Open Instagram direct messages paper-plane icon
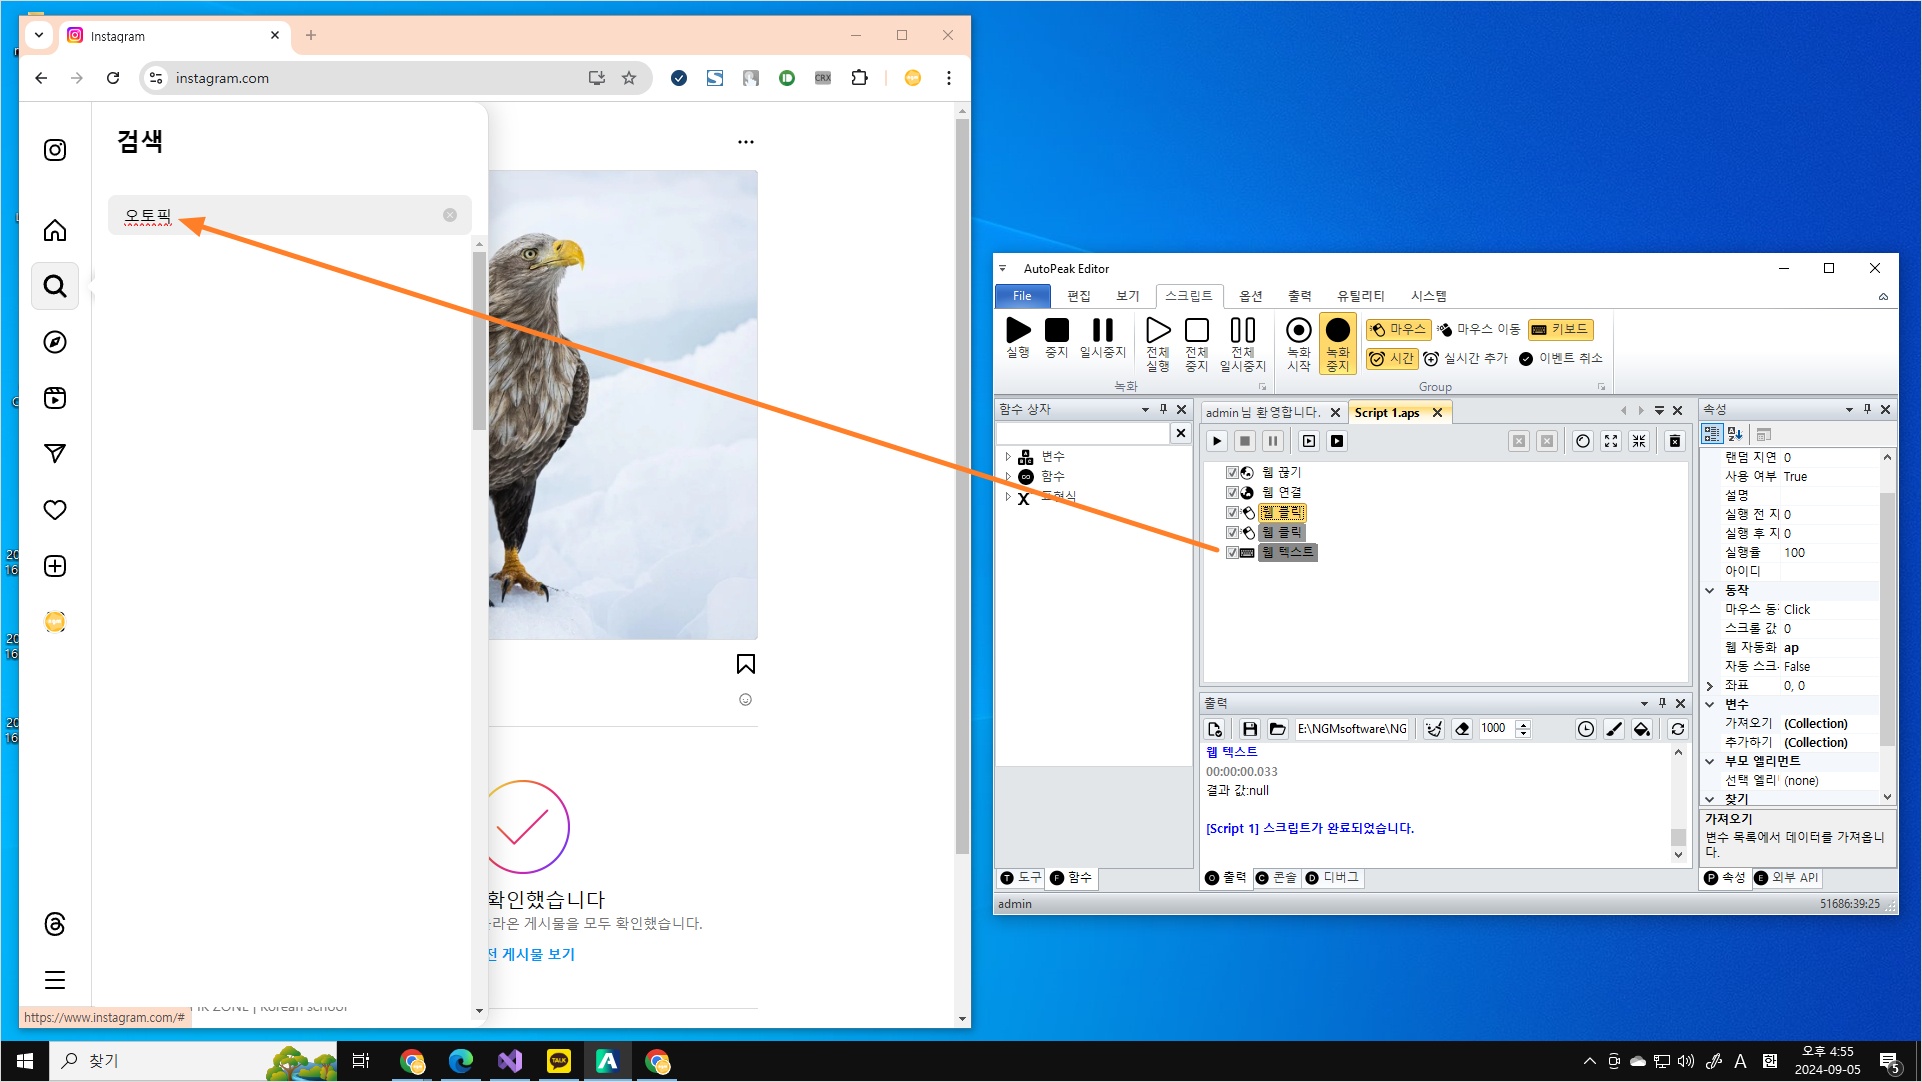The image size is (1922, 1082). [x=55, y=454]
